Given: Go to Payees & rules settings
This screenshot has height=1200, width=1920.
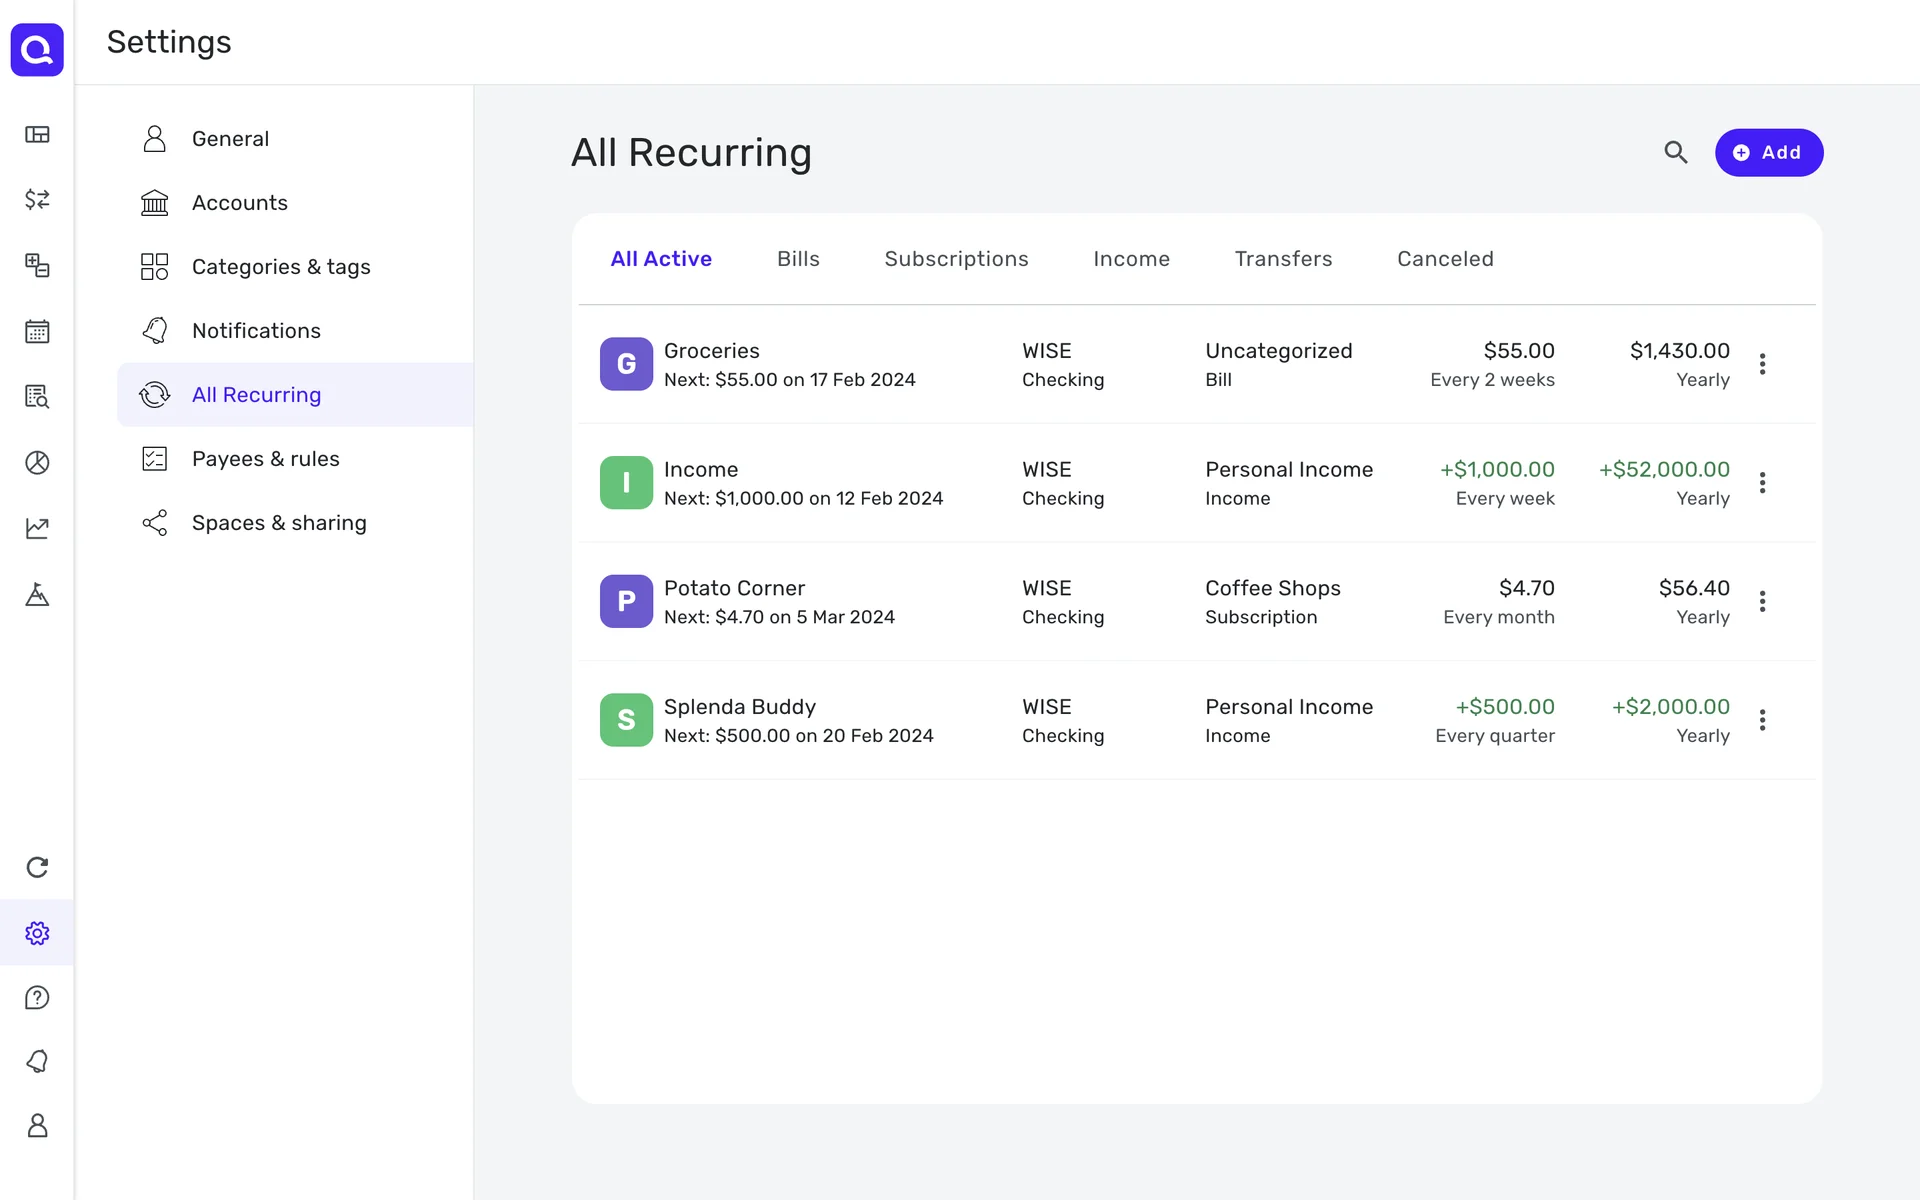Looking at the screenshot, I should coord(265,459).
